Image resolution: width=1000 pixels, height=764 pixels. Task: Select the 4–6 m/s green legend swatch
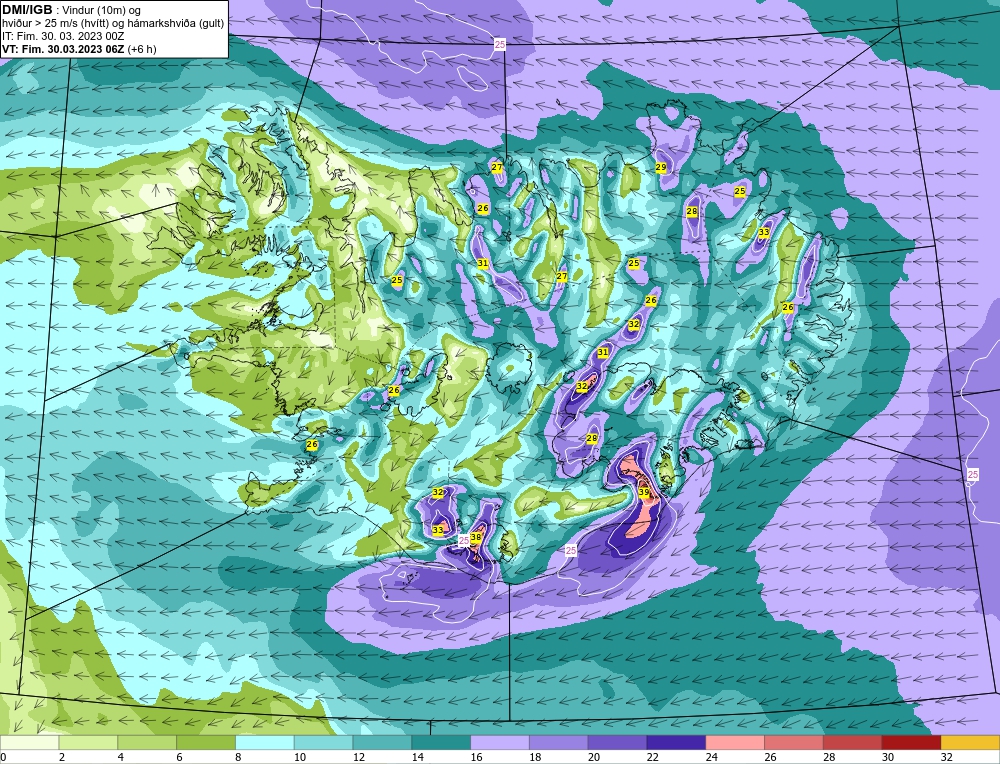click(147, 743)
